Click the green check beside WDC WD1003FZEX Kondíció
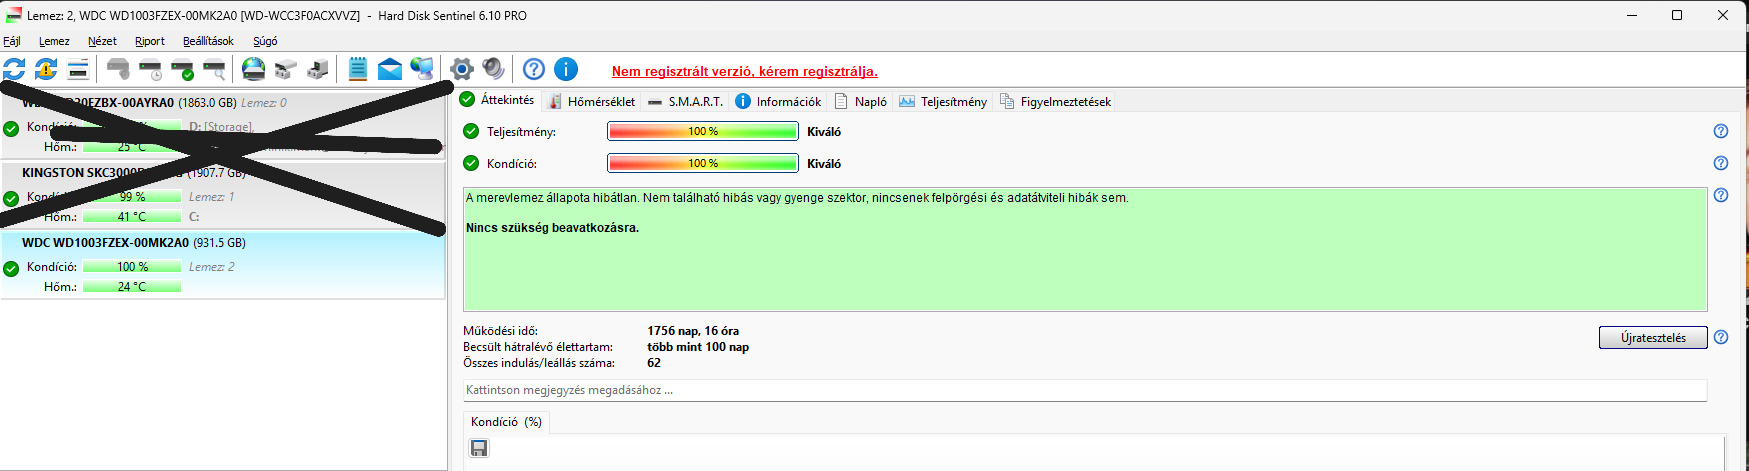The width and height of the screenshot is (1749, 471). coord(11,268)
